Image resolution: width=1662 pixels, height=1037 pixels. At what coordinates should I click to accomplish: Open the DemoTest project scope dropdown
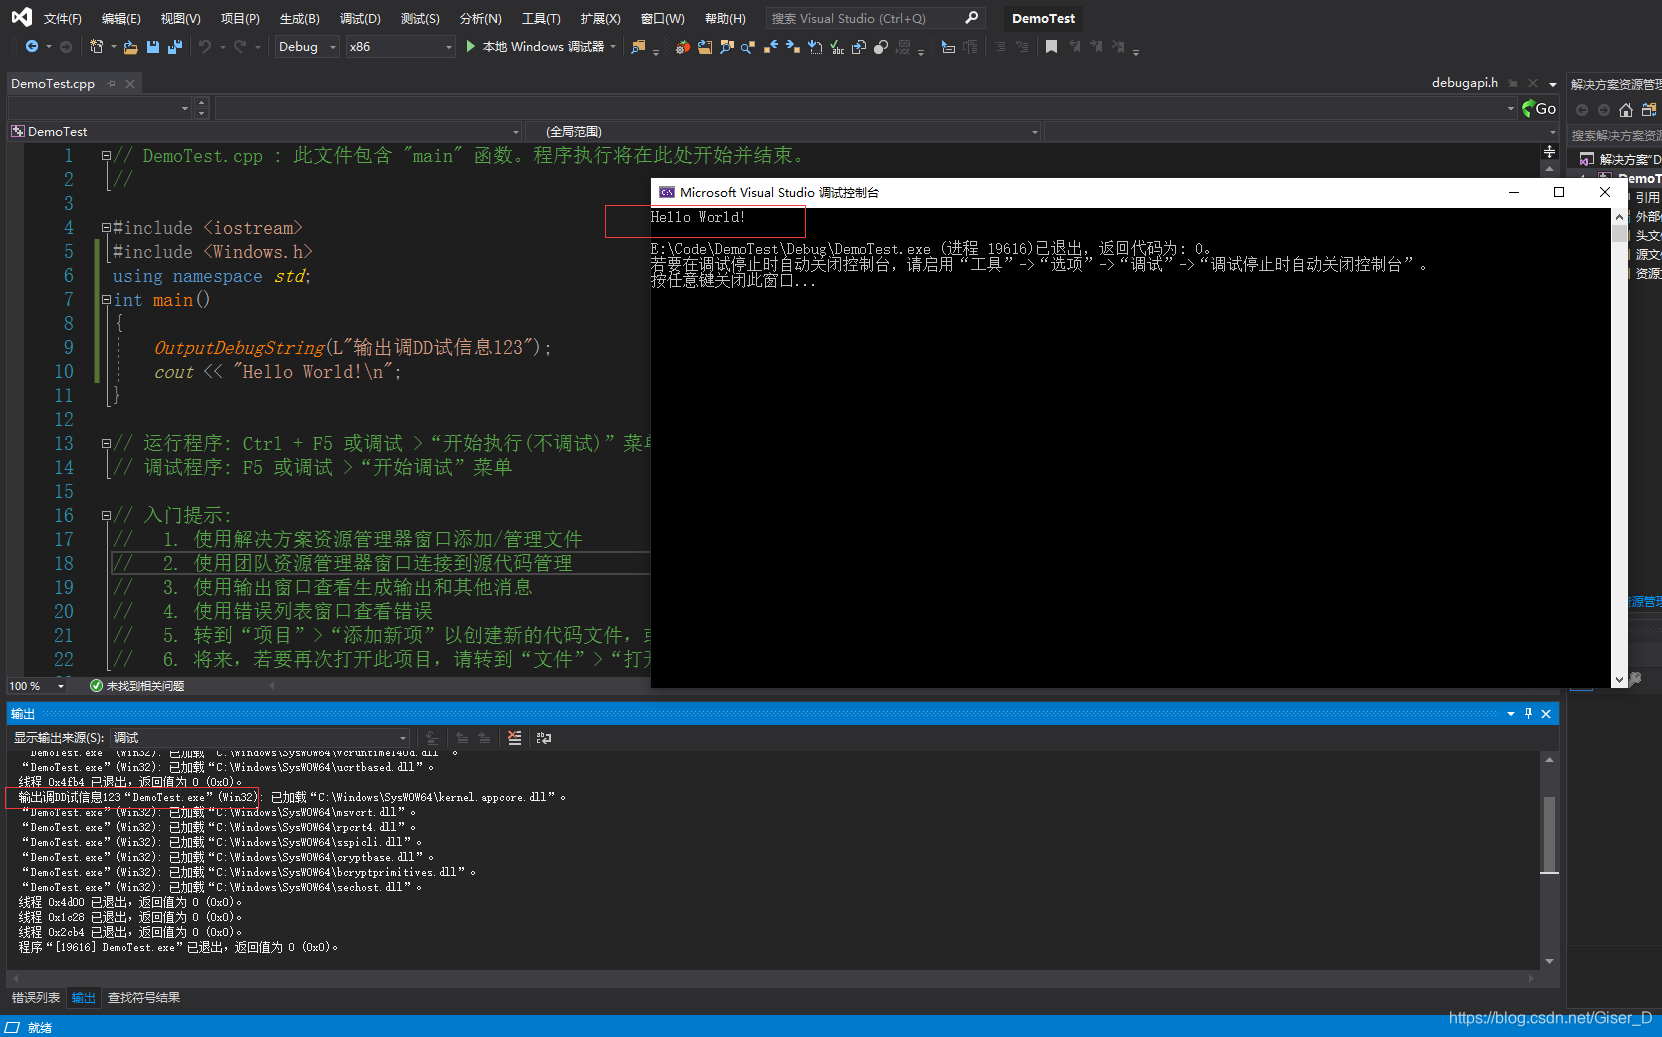click(x=265, y=132)
